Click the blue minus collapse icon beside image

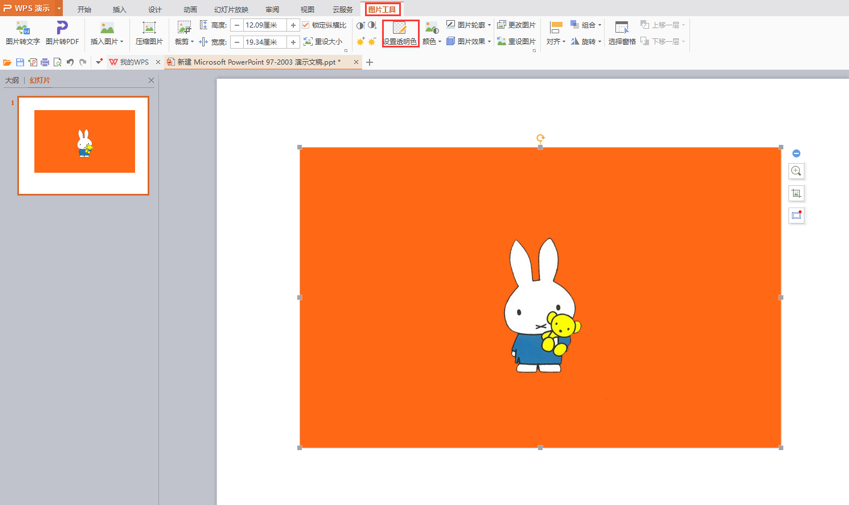(796, 153)
